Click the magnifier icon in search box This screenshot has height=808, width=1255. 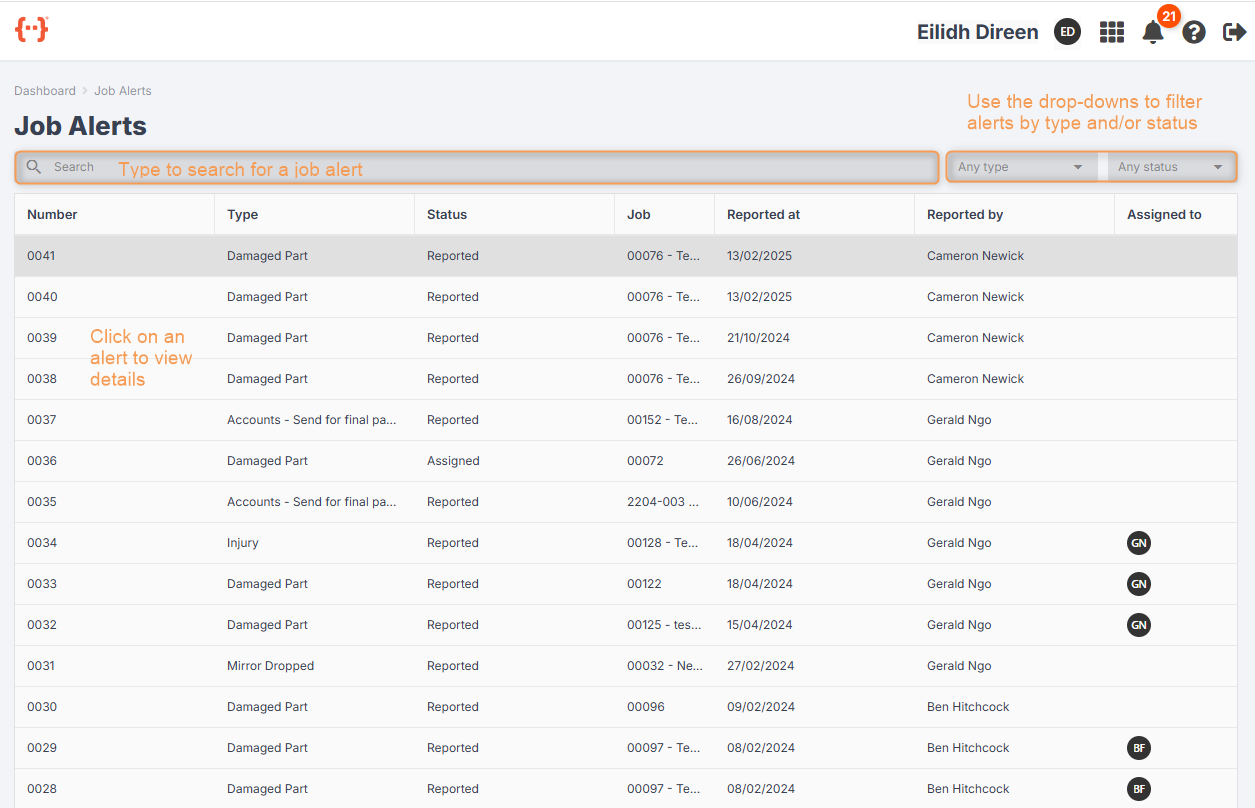34,167
